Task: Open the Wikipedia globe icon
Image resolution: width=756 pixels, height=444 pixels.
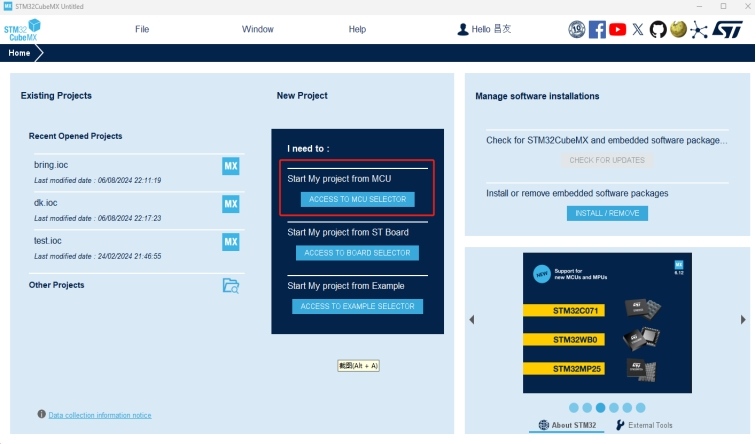Action: (678, 30)
